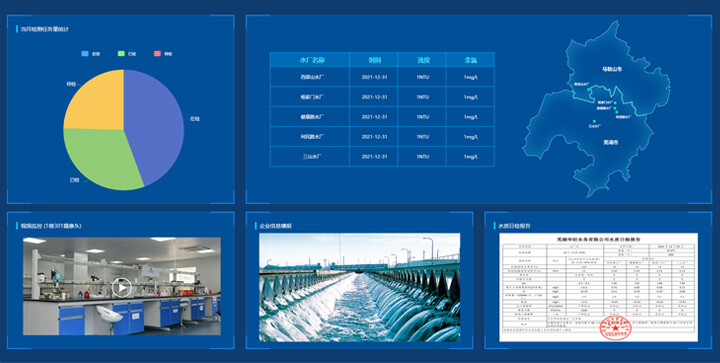720x363 pixels.
Task: Open the water plant aeration photo
Action: pos(360,287)
